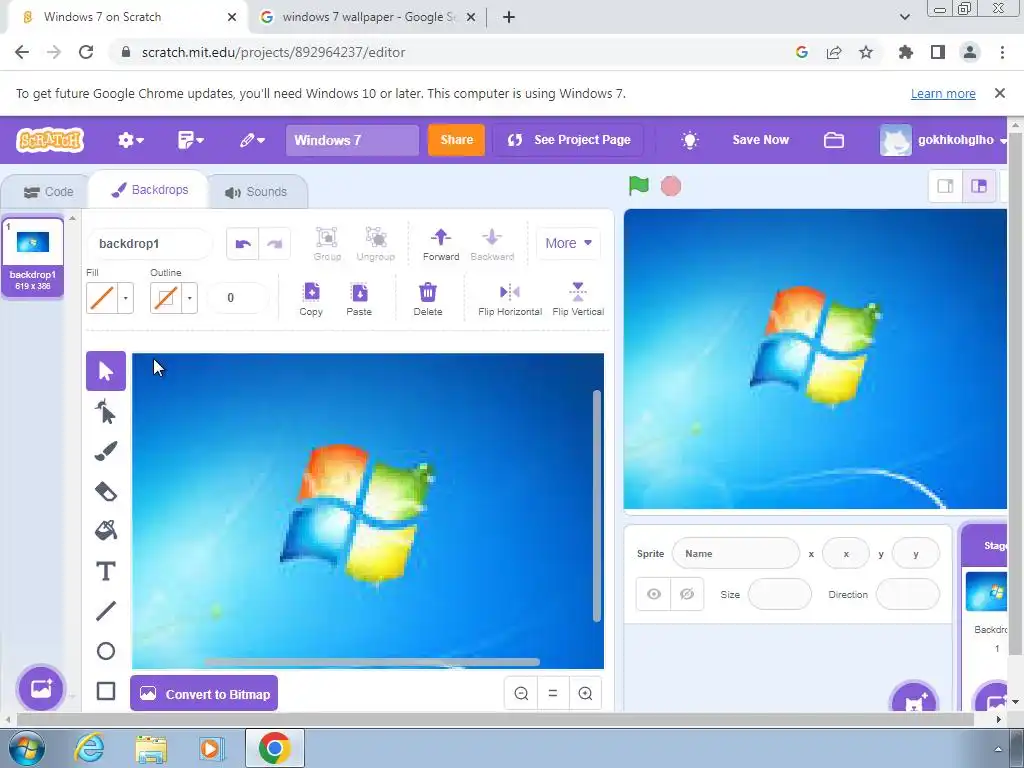Image resolution: width=1024 pixels, height=768 pixels.
Task: Click the outline width field
Action: point(238,298)
